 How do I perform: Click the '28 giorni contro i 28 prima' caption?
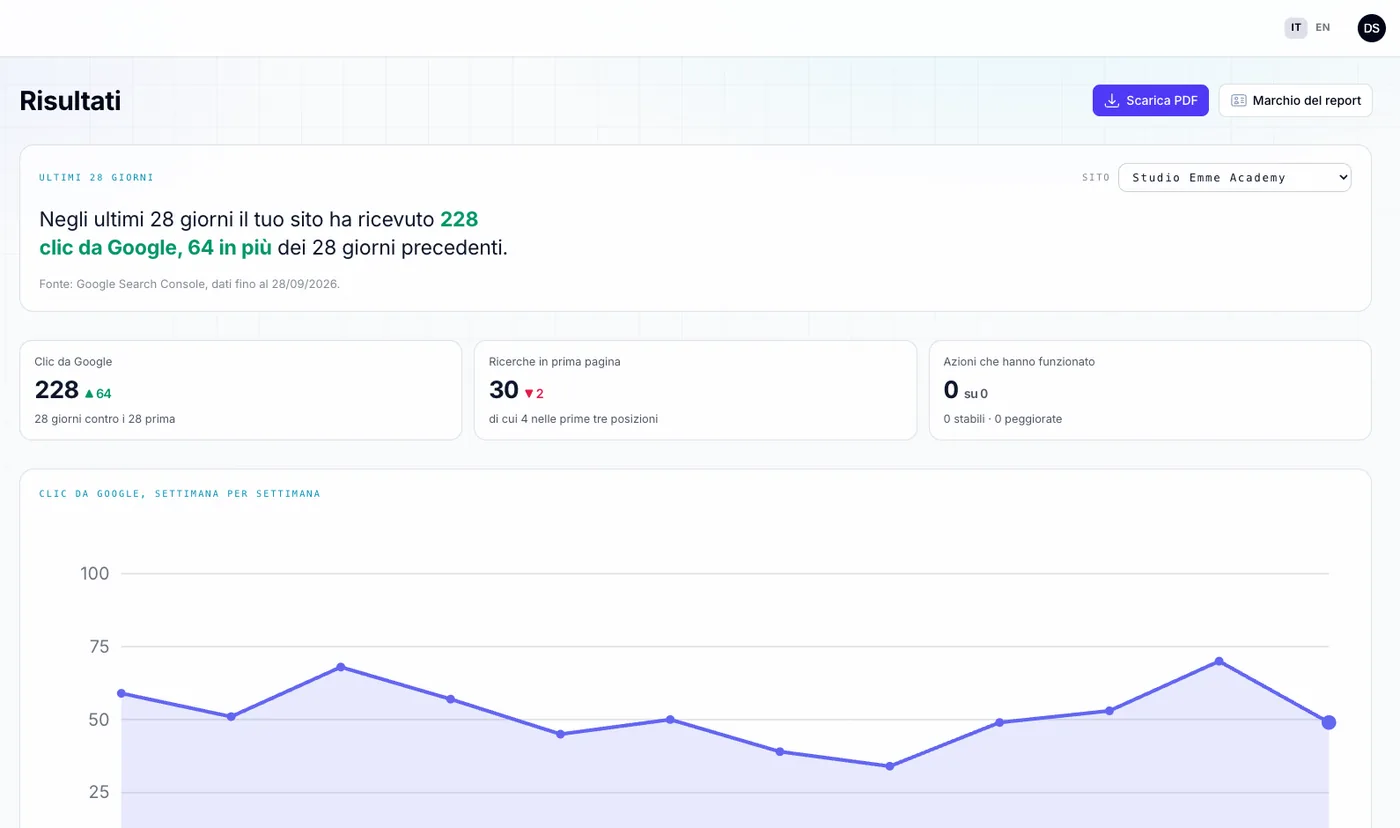(x=105, y=419)
